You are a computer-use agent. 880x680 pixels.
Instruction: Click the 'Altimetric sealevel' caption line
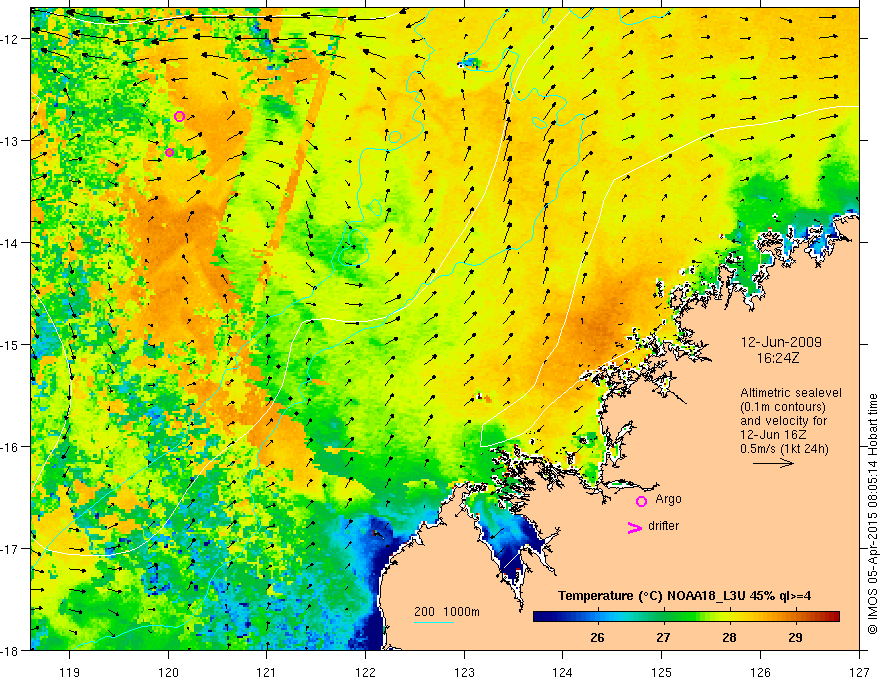791,393
